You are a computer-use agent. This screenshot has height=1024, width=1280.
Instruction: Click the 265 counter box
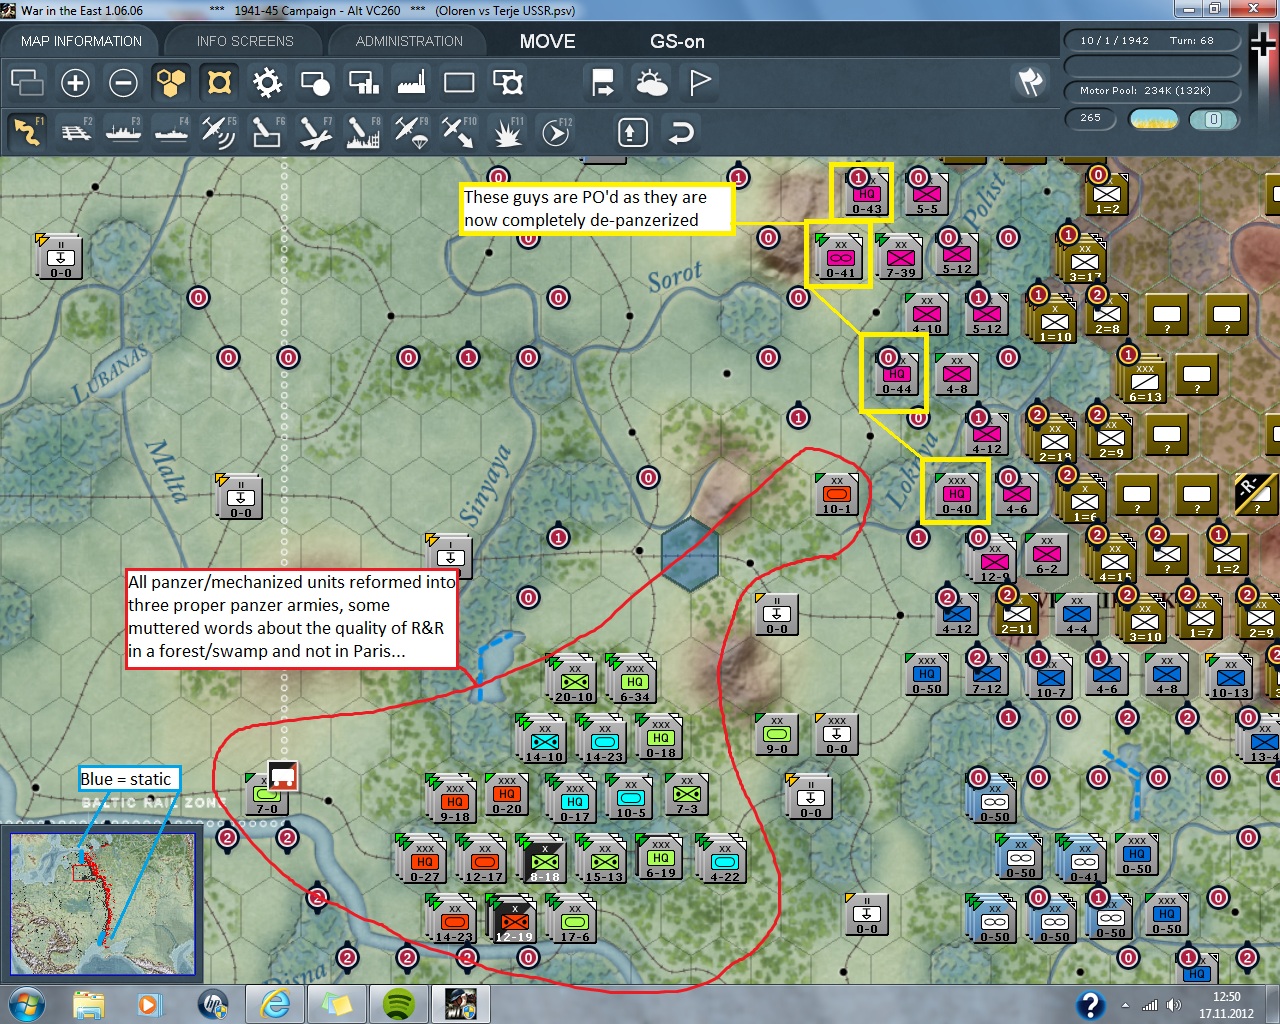[x=1091, y=118]
